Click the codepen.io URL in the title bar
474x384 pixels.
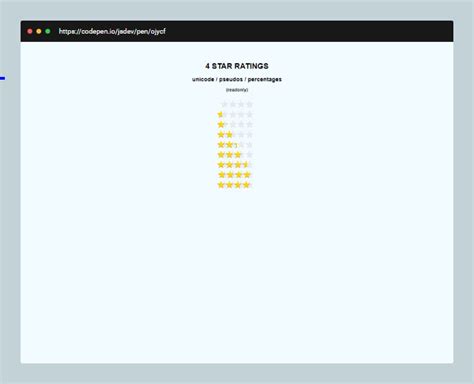coord(112,31)
